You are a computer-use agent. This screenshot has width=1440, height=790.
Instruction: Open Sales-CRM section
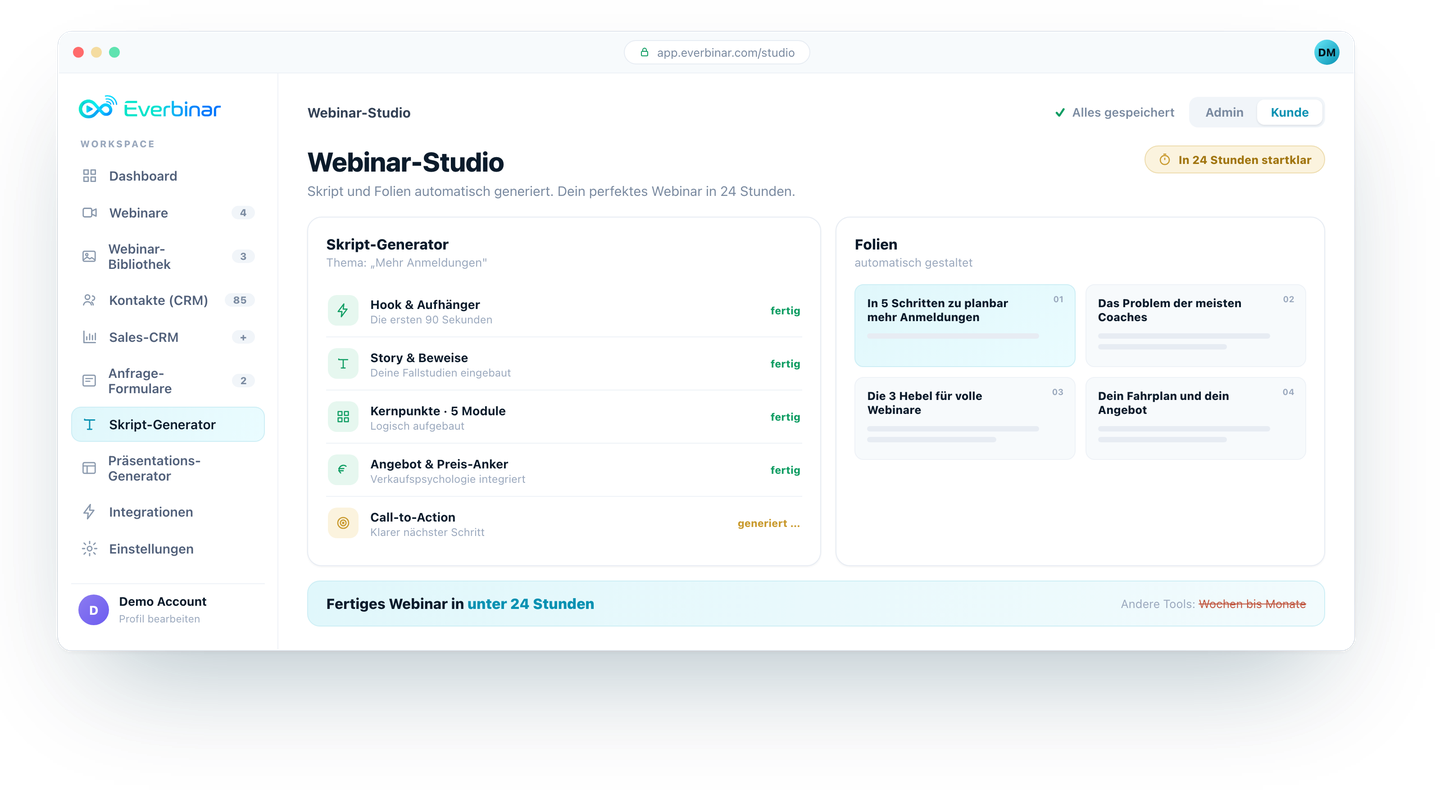click(168, 337)
